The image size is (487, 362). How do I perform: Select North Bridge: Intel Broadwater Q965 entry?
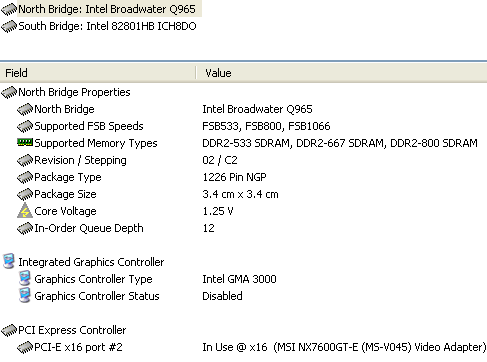pyautogui.click(x=101, y=9)
